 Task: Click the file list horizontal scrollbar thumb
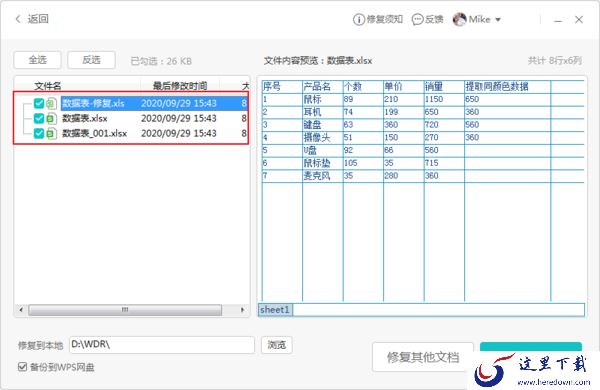125,310
